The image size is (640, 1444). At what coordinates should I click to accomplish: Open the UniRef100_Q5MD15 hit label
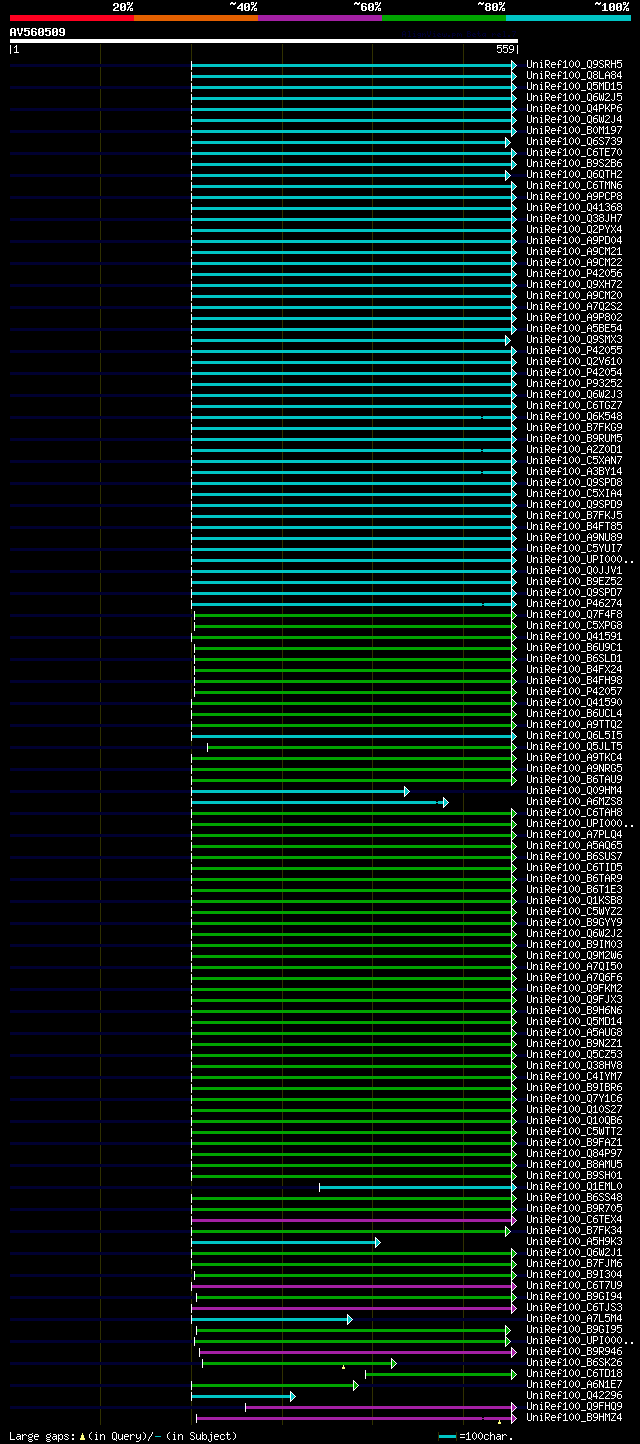[x=574, y=86]
